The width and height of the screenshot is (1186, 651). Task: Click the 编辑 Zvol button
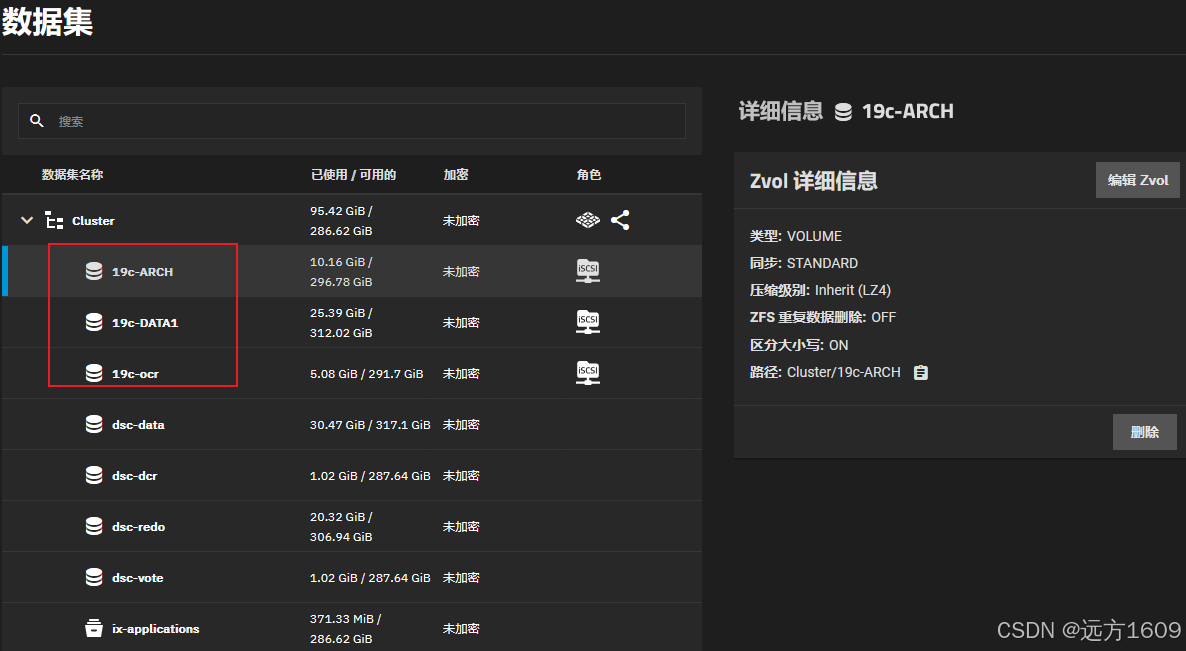point(1137,180)
